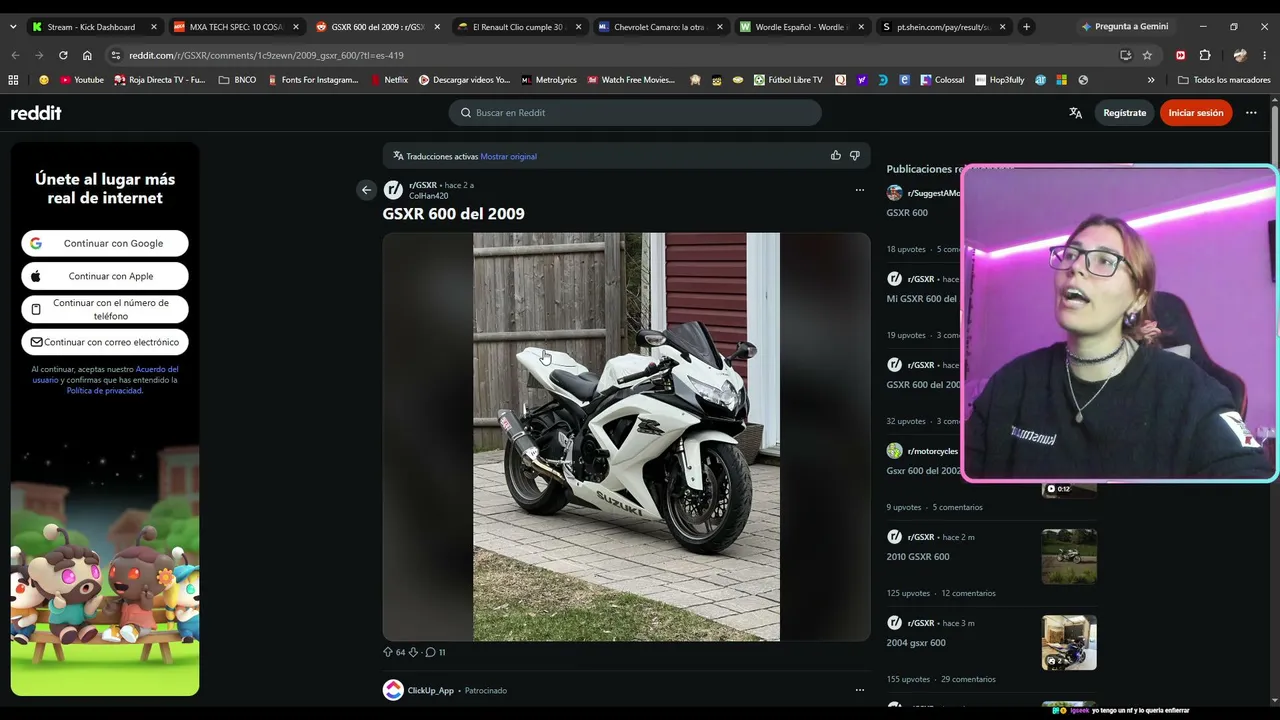
Task: Open the MetroLyrics bookmark
Action: coord(549,80)
